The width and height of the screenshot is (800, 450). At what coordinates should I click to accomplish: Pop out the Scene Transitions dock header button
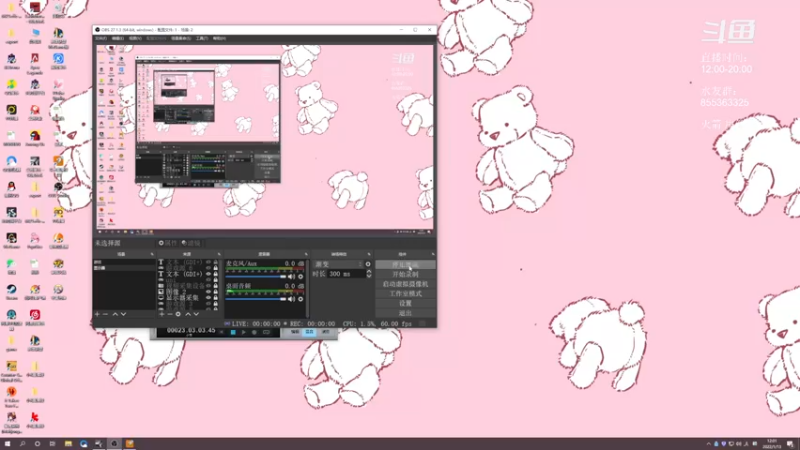(368, 254)
